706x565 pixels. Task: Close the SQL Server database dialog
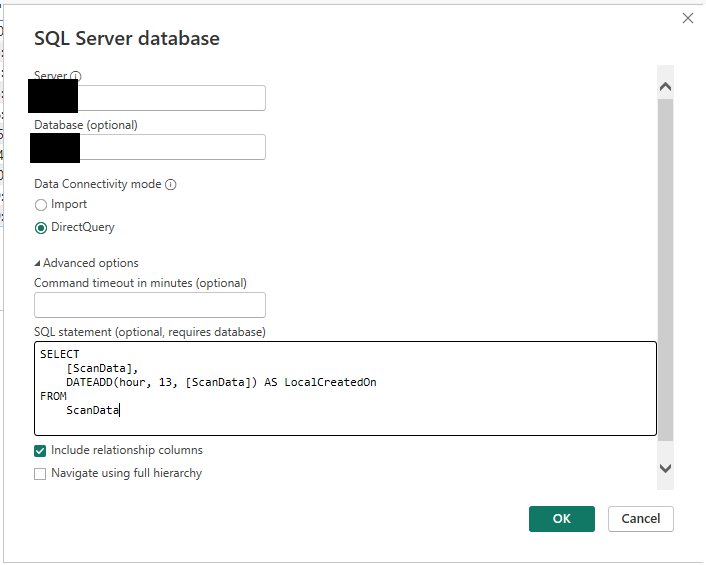tap(688, 18)
